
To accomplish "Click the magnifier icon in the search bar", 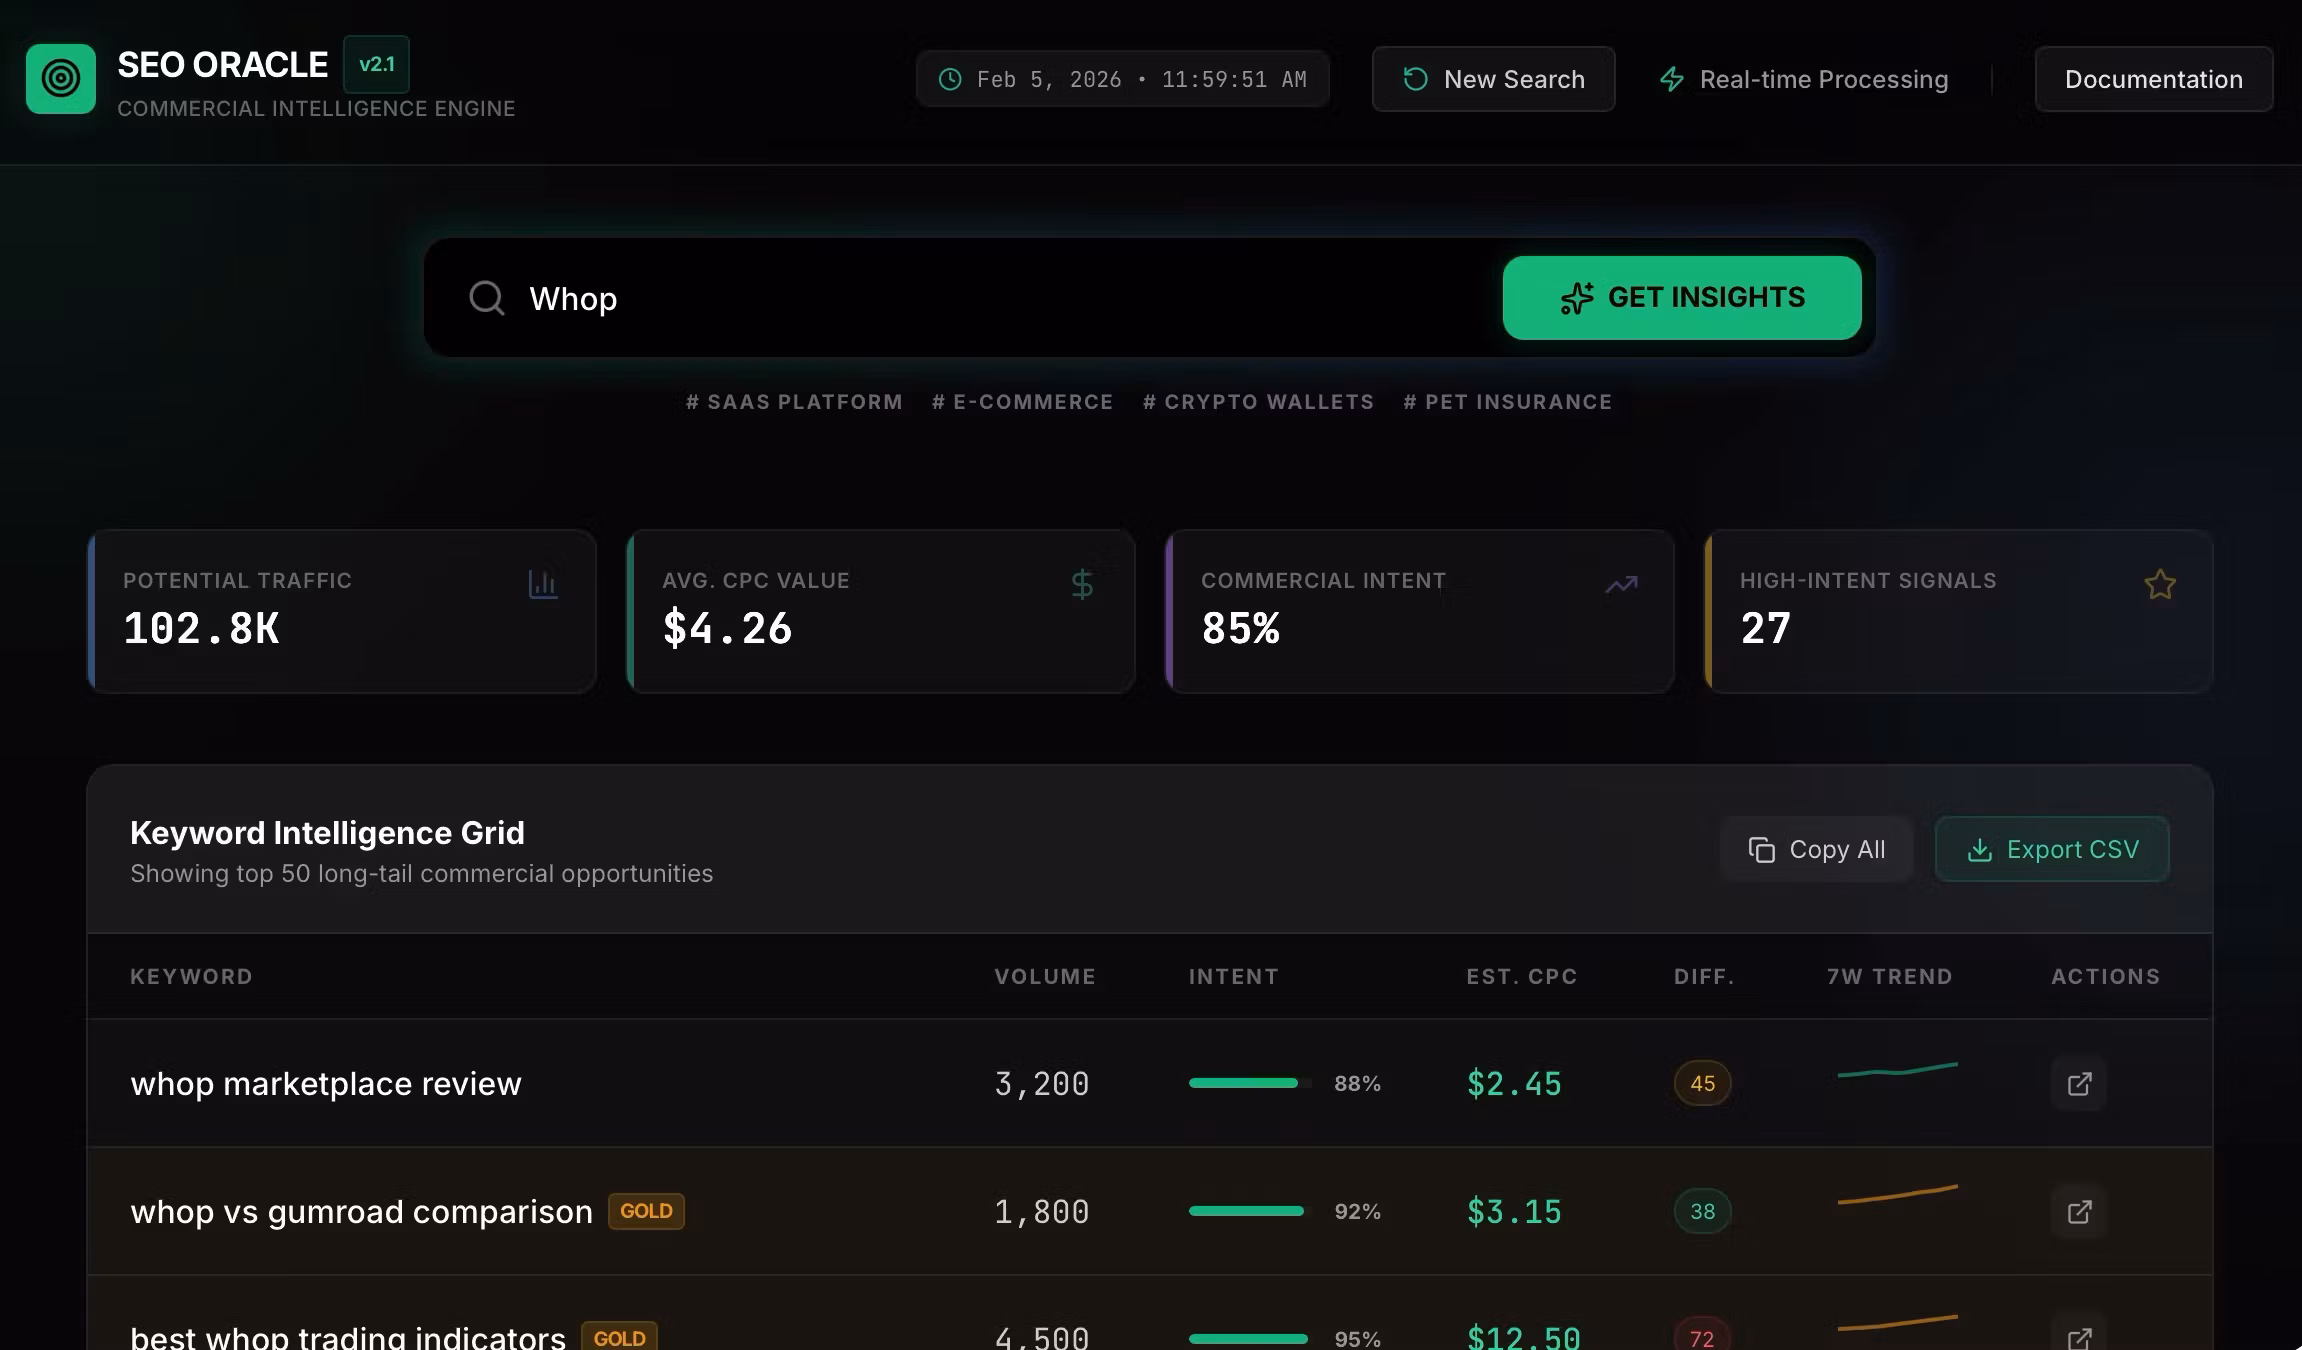I will [x=487, y=298].
